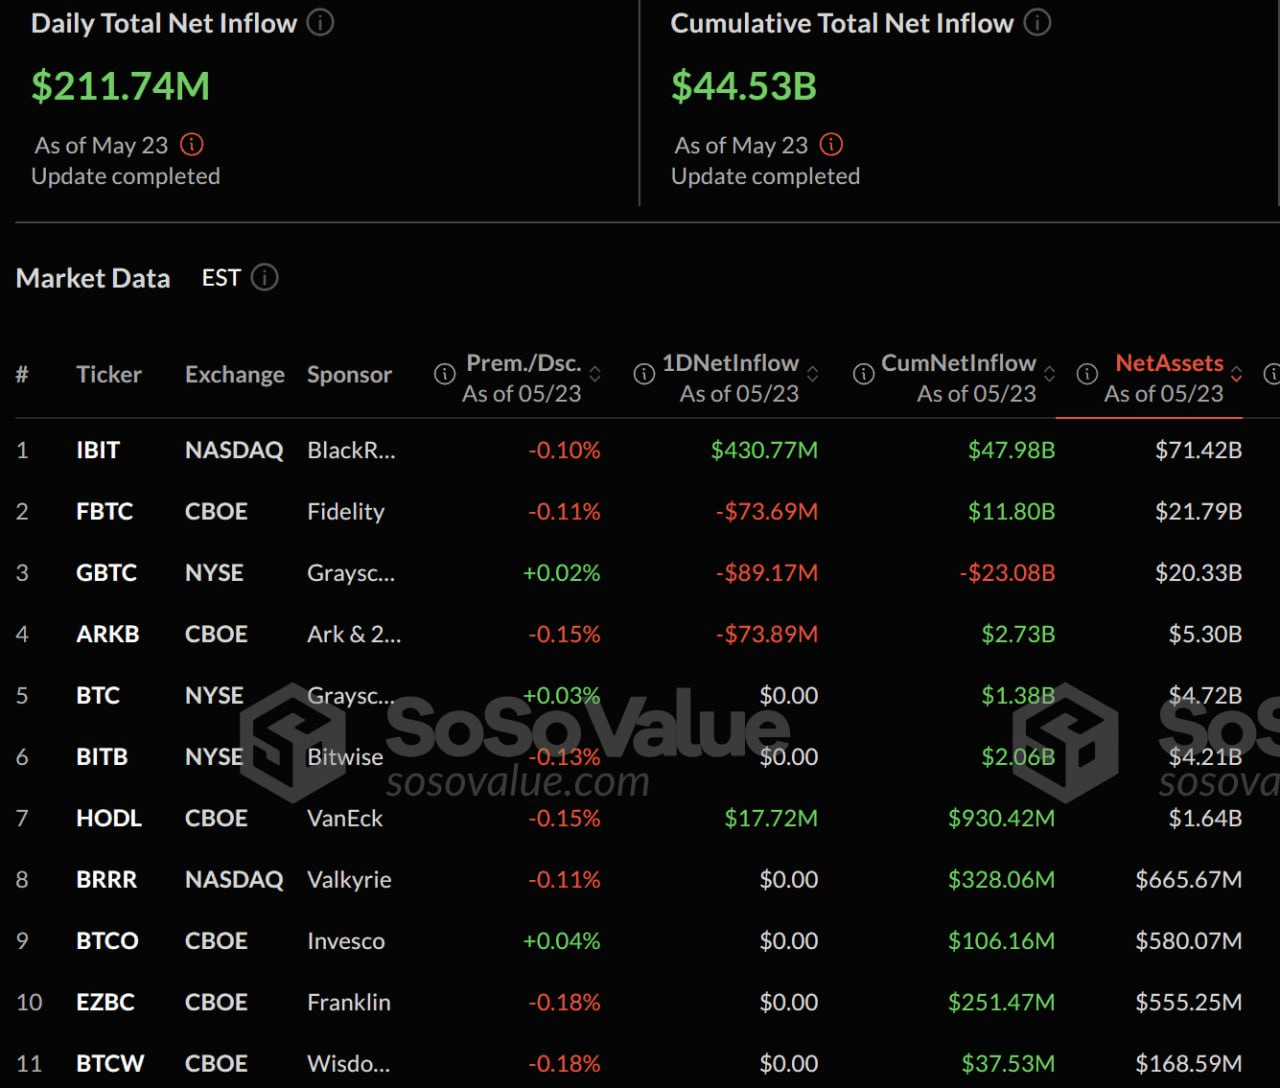
Task: Click the $44.53B cumulative inflow value
Action: 744,86
